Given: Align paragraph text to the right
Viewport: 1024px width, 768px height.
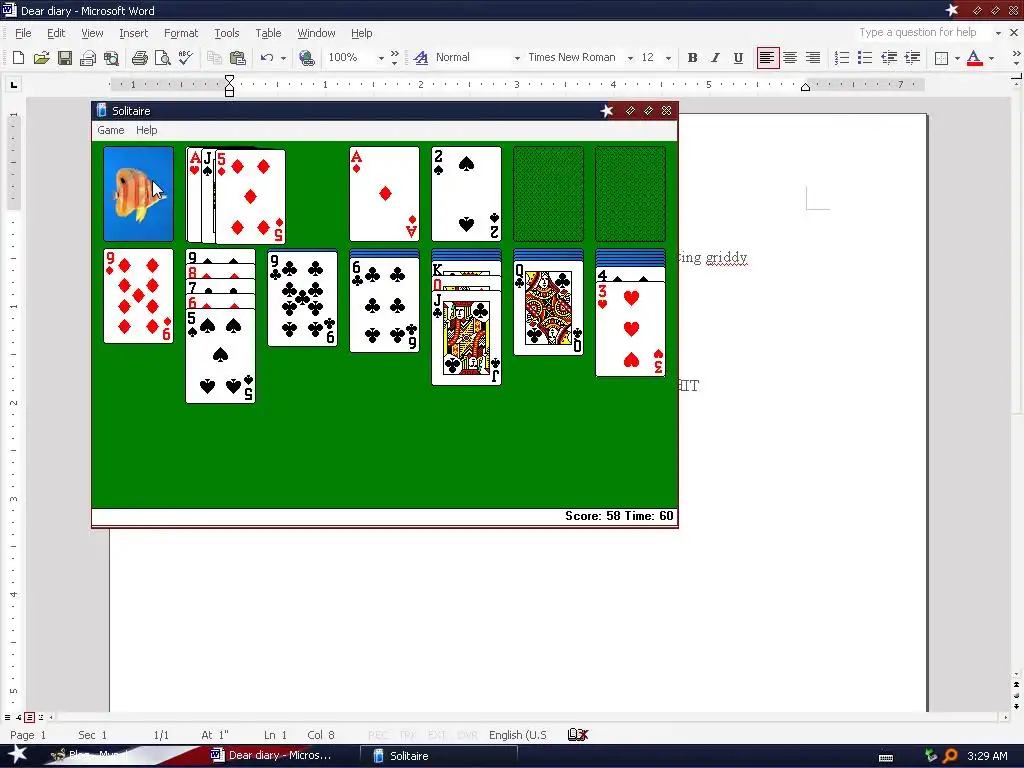Looking at the screenshot, I should 812,57.
